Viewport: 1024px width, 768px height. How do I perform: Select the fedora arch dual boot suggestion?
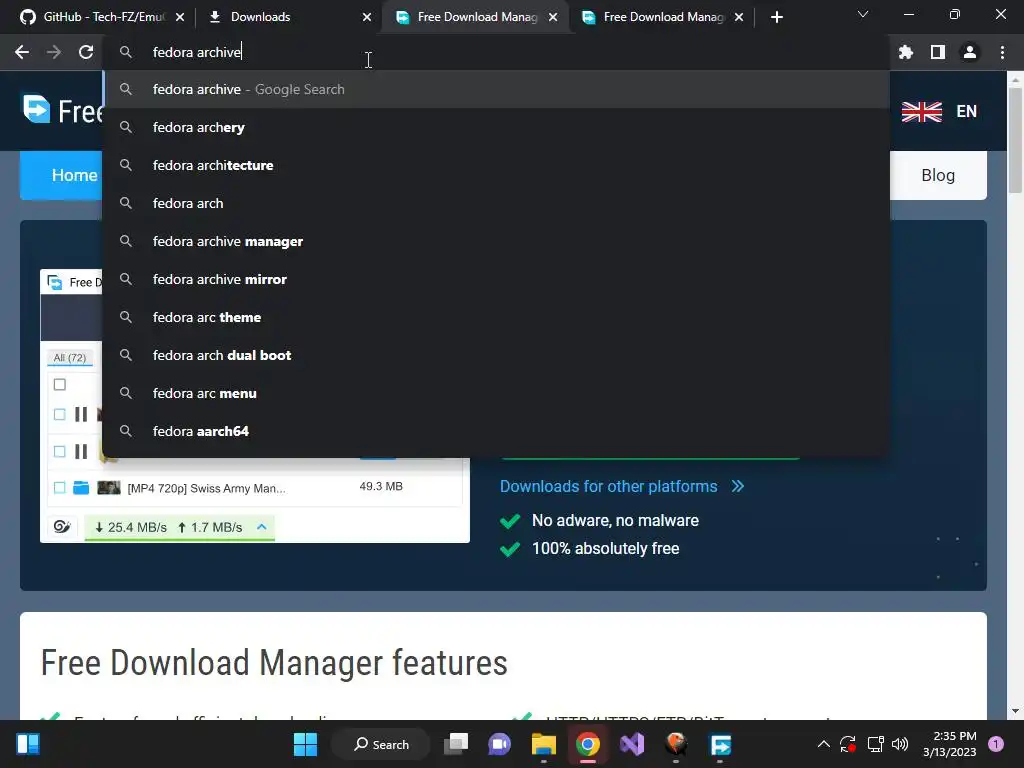coord(496,355)
